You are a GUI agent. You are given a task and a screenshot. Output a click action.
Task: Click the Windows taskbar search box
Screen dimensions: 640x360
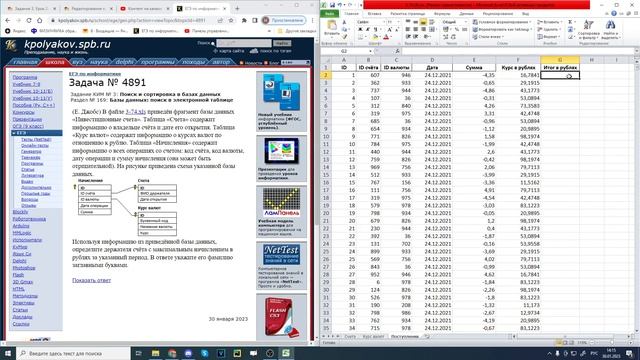73,353
